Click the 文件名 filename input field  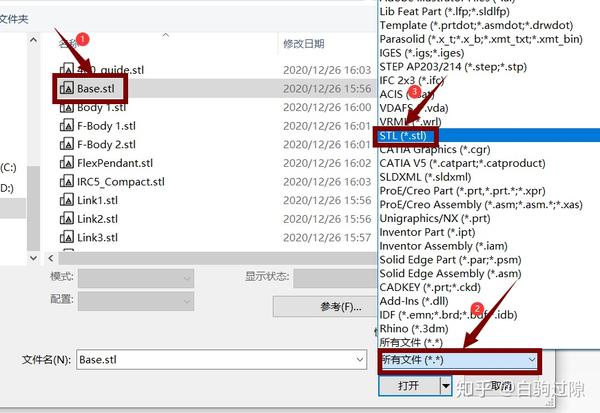coord(215,360)
